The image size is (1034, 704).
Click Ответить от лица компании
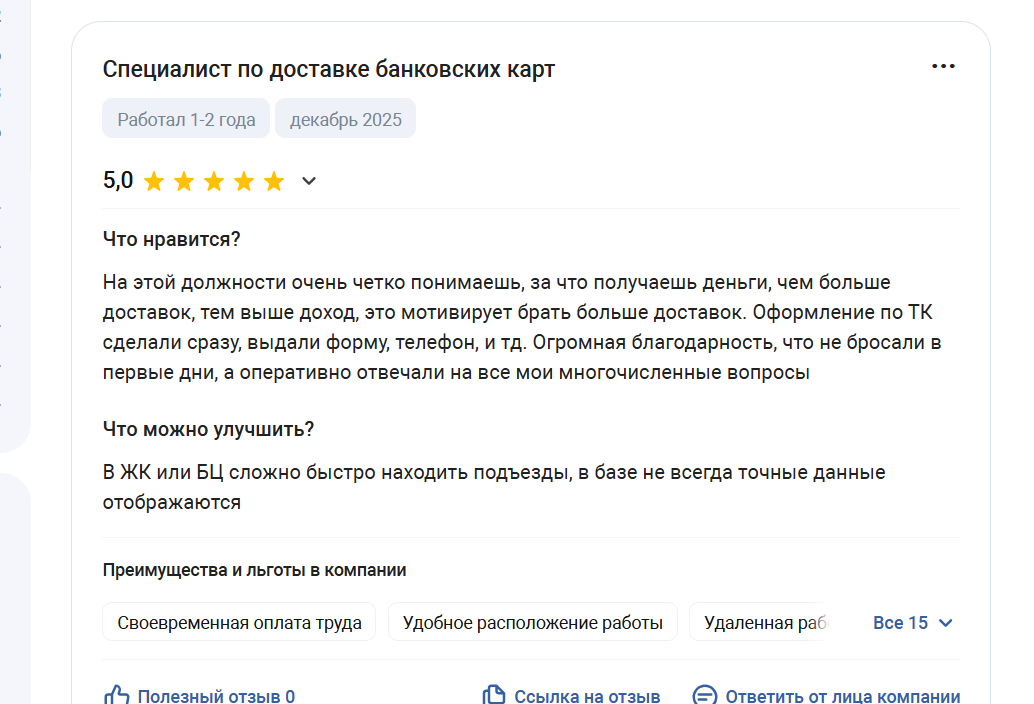click(x=842, y=697)
